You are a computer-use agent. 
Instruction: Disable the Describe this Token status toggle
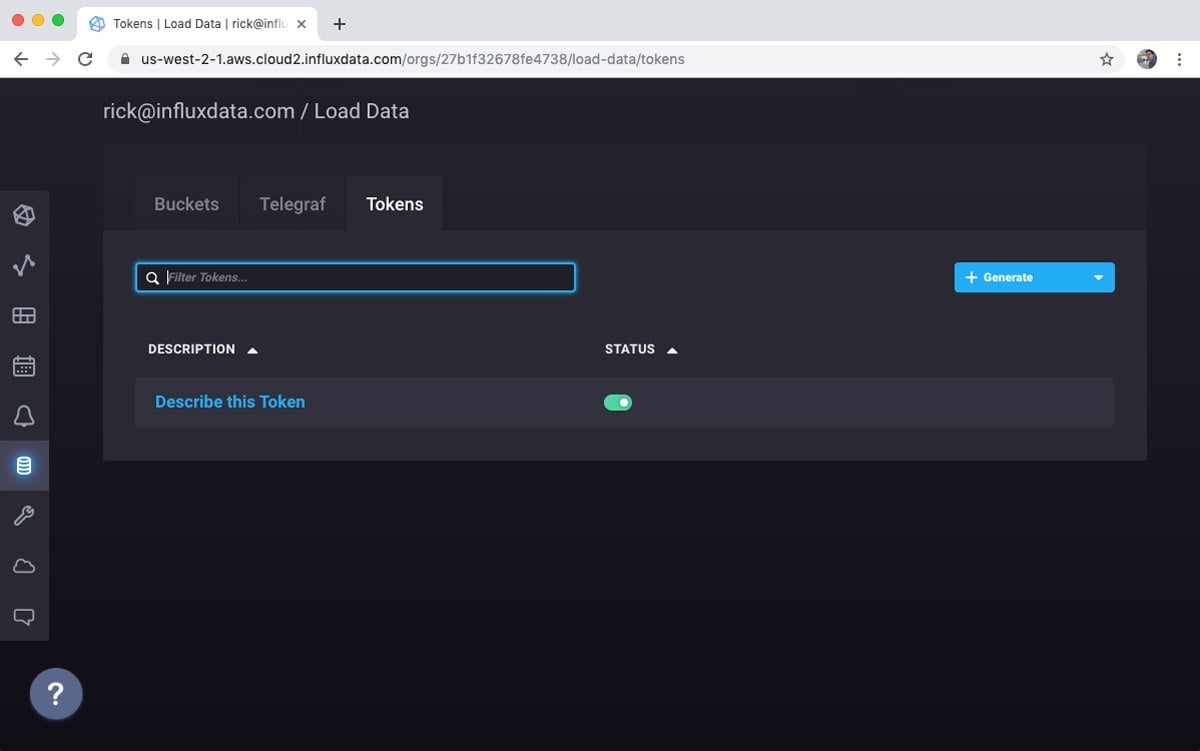[x=618, y=401]
